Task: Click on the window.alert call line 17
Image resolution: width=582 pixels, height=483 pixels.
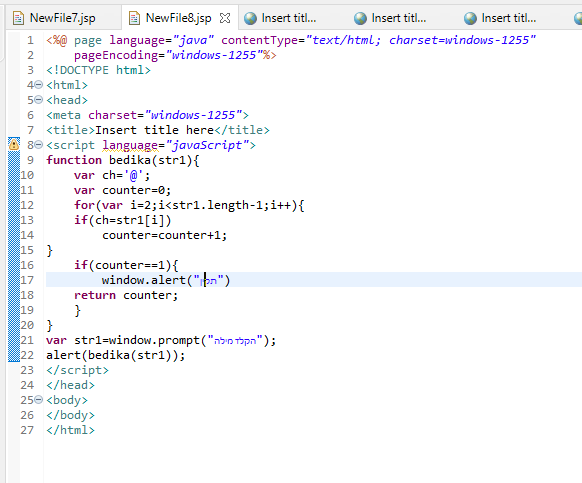Action: (x=166, y=280)
